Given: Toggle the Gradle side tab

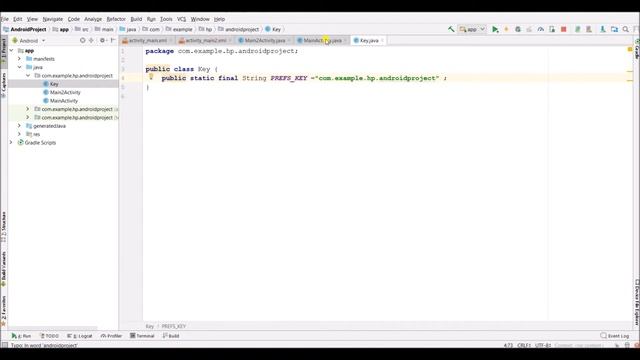Looking at the screenshot, I should click(x=637, y=49).
